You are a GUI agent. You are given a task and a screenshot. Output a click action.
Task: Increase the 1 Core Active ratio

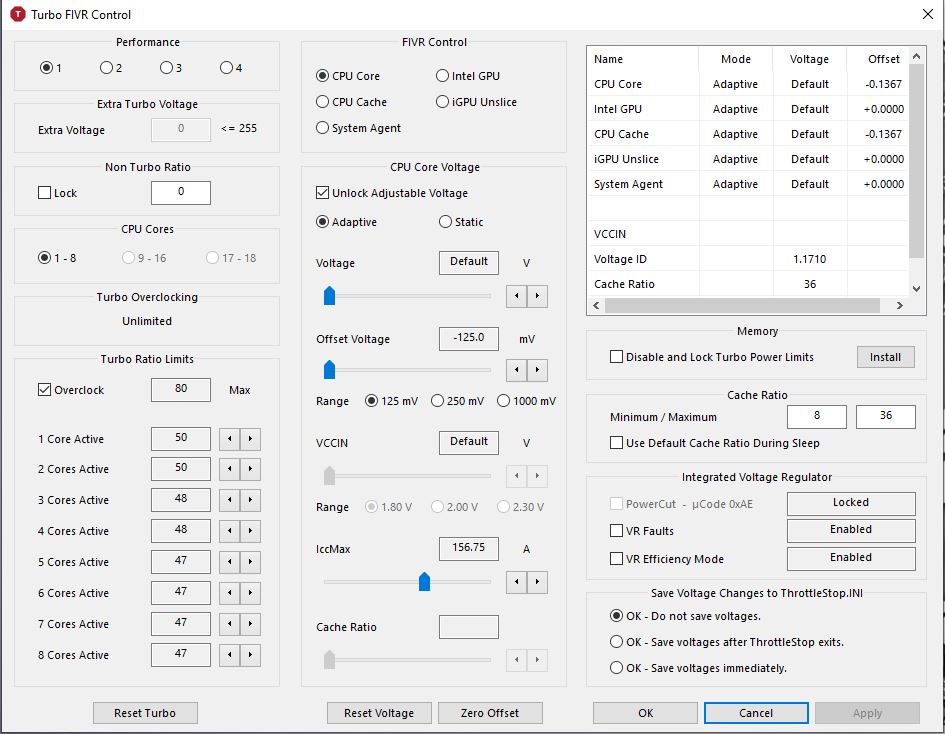click(x=250, y=439)
